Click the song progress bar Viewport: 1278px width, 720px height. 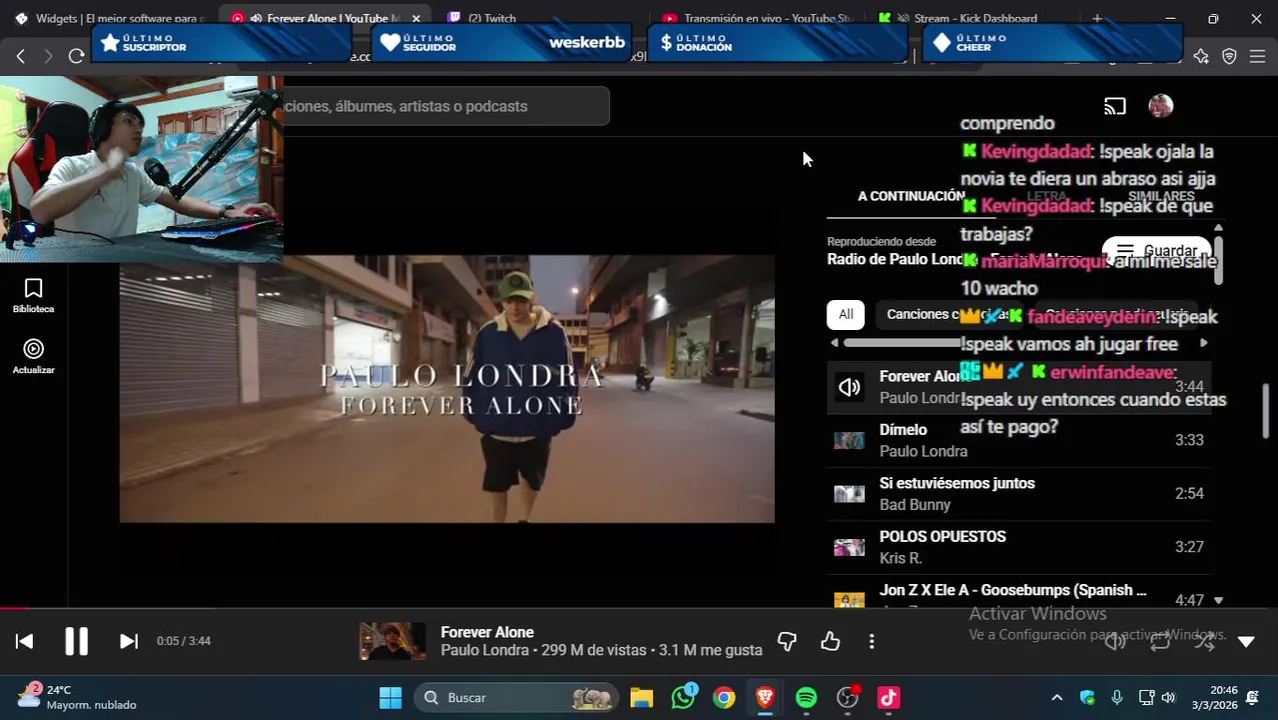(x=639, y=608)
